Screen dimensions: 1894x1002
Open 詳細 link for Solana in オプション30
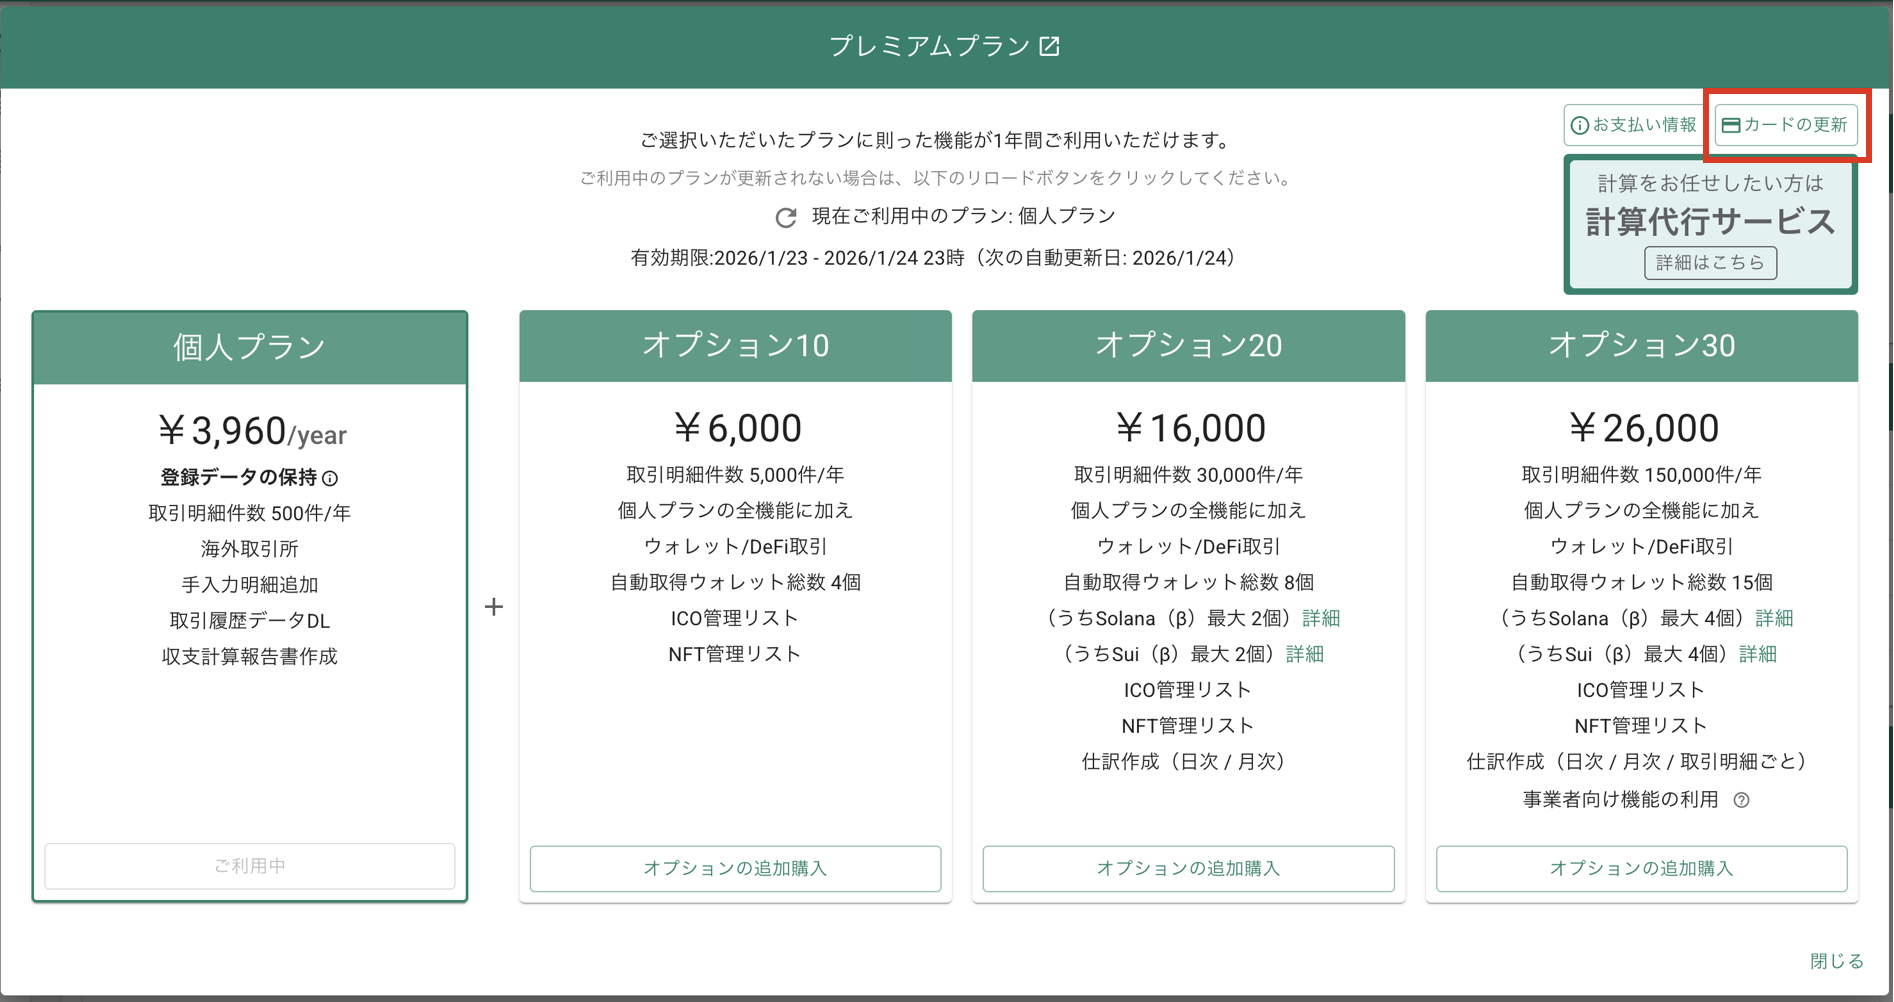click(1774, 618)
